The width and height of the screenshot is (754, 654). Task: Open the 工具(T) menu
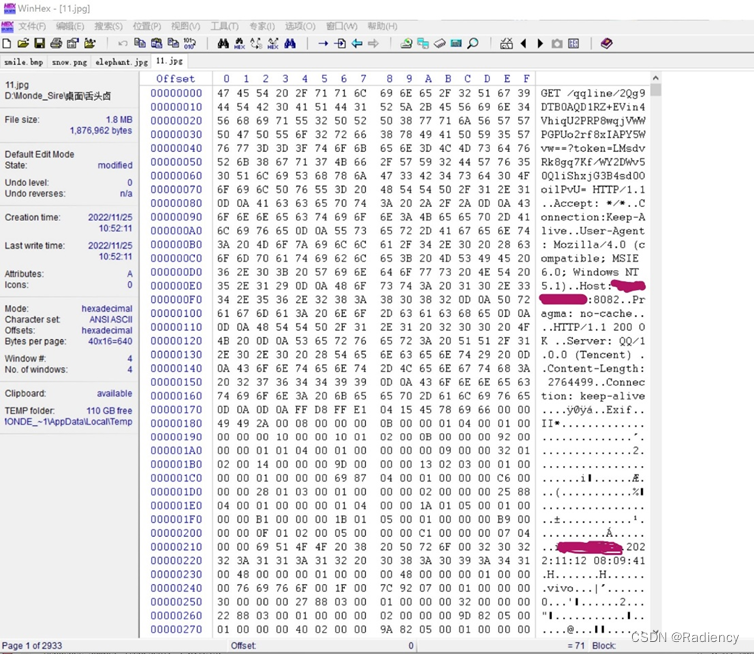click(x=224, y=26)
